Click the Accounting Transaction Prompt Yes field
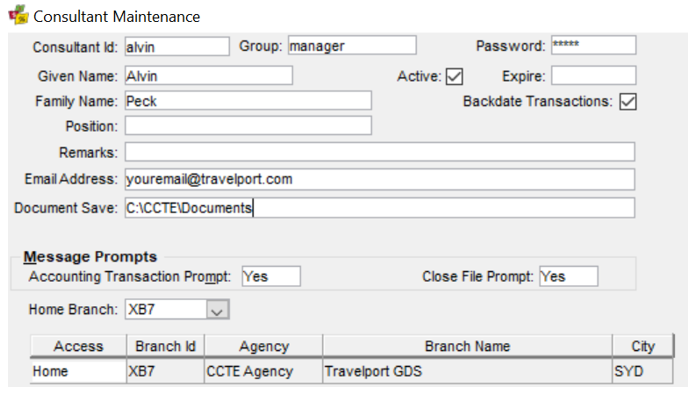Viewport: 694px width, 396px height. click(x=271, y=277)
